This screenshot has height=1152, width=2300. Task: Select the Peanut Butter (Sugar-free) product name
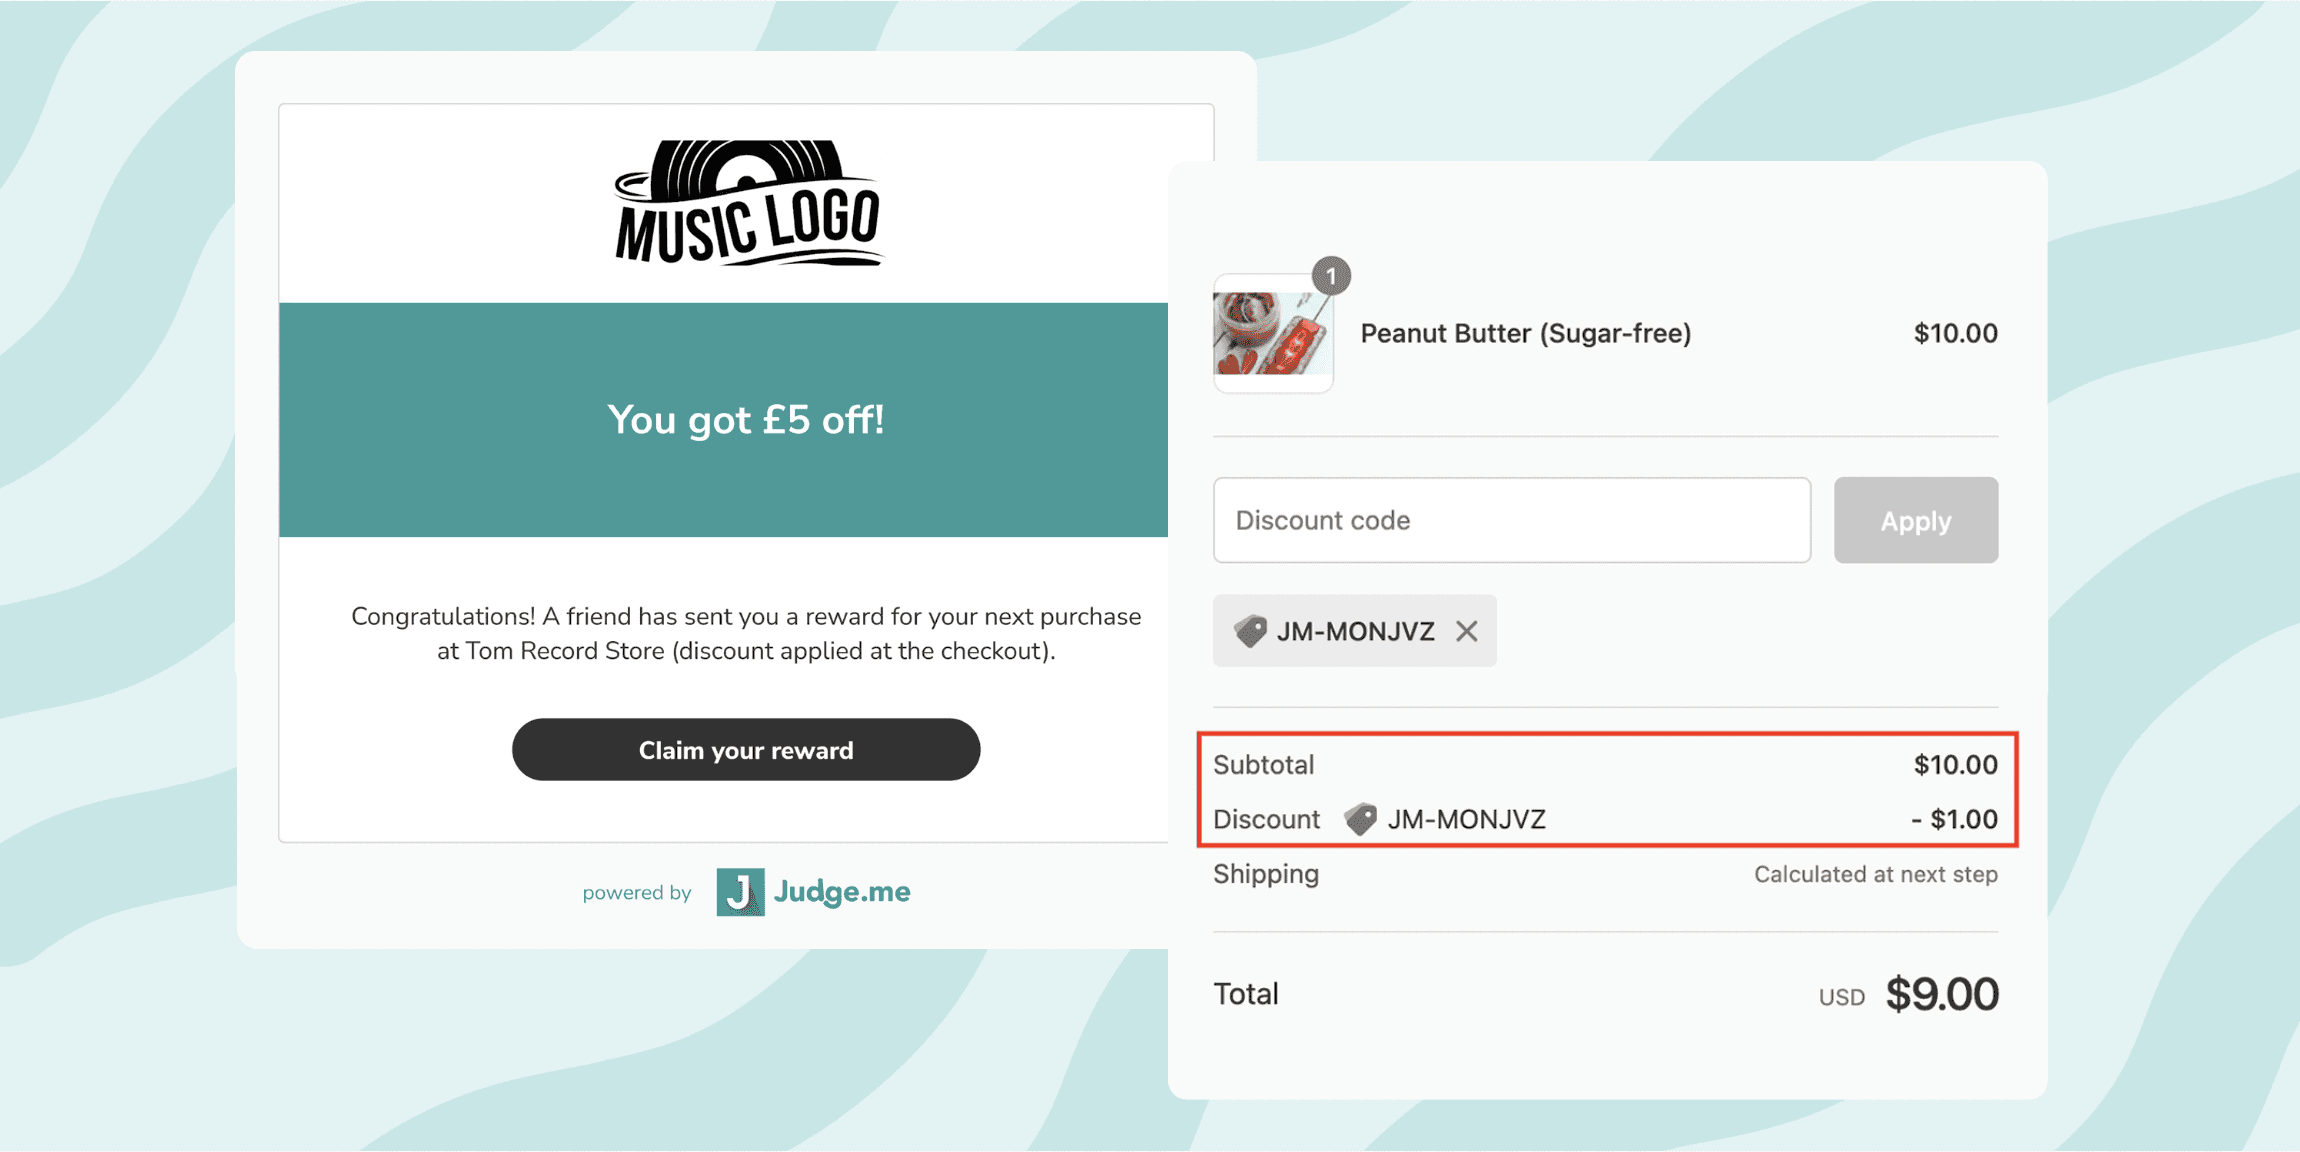click(x=1525, y=334)
